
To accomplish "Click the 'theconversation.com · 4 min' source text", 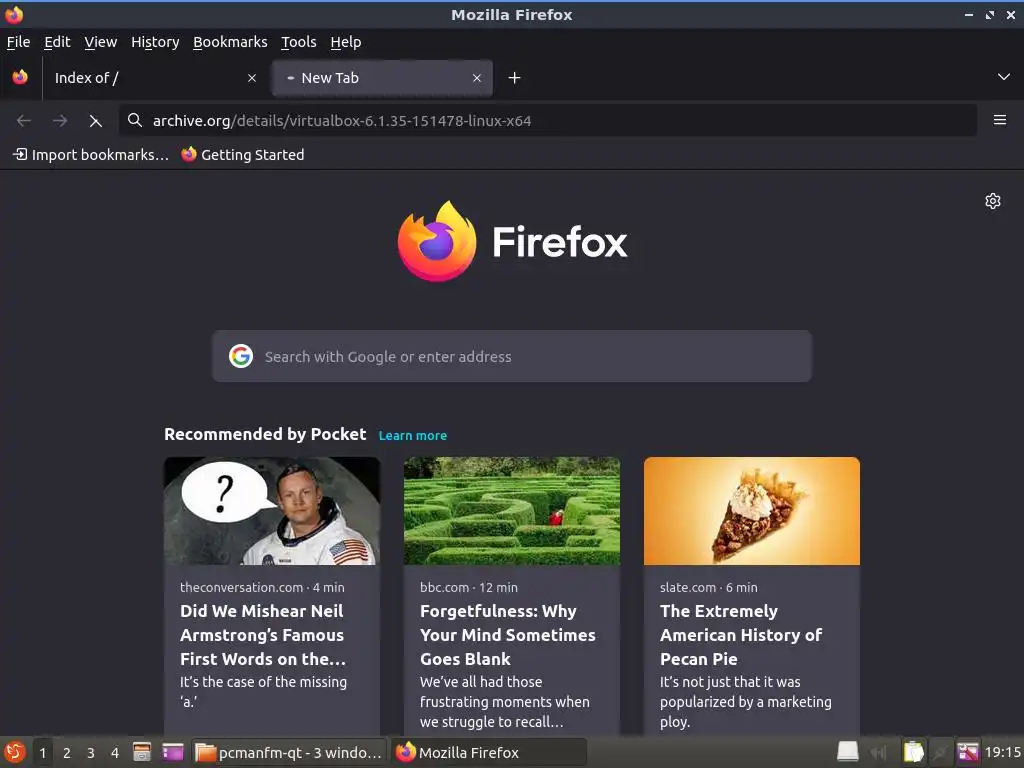I will point(262,587).
